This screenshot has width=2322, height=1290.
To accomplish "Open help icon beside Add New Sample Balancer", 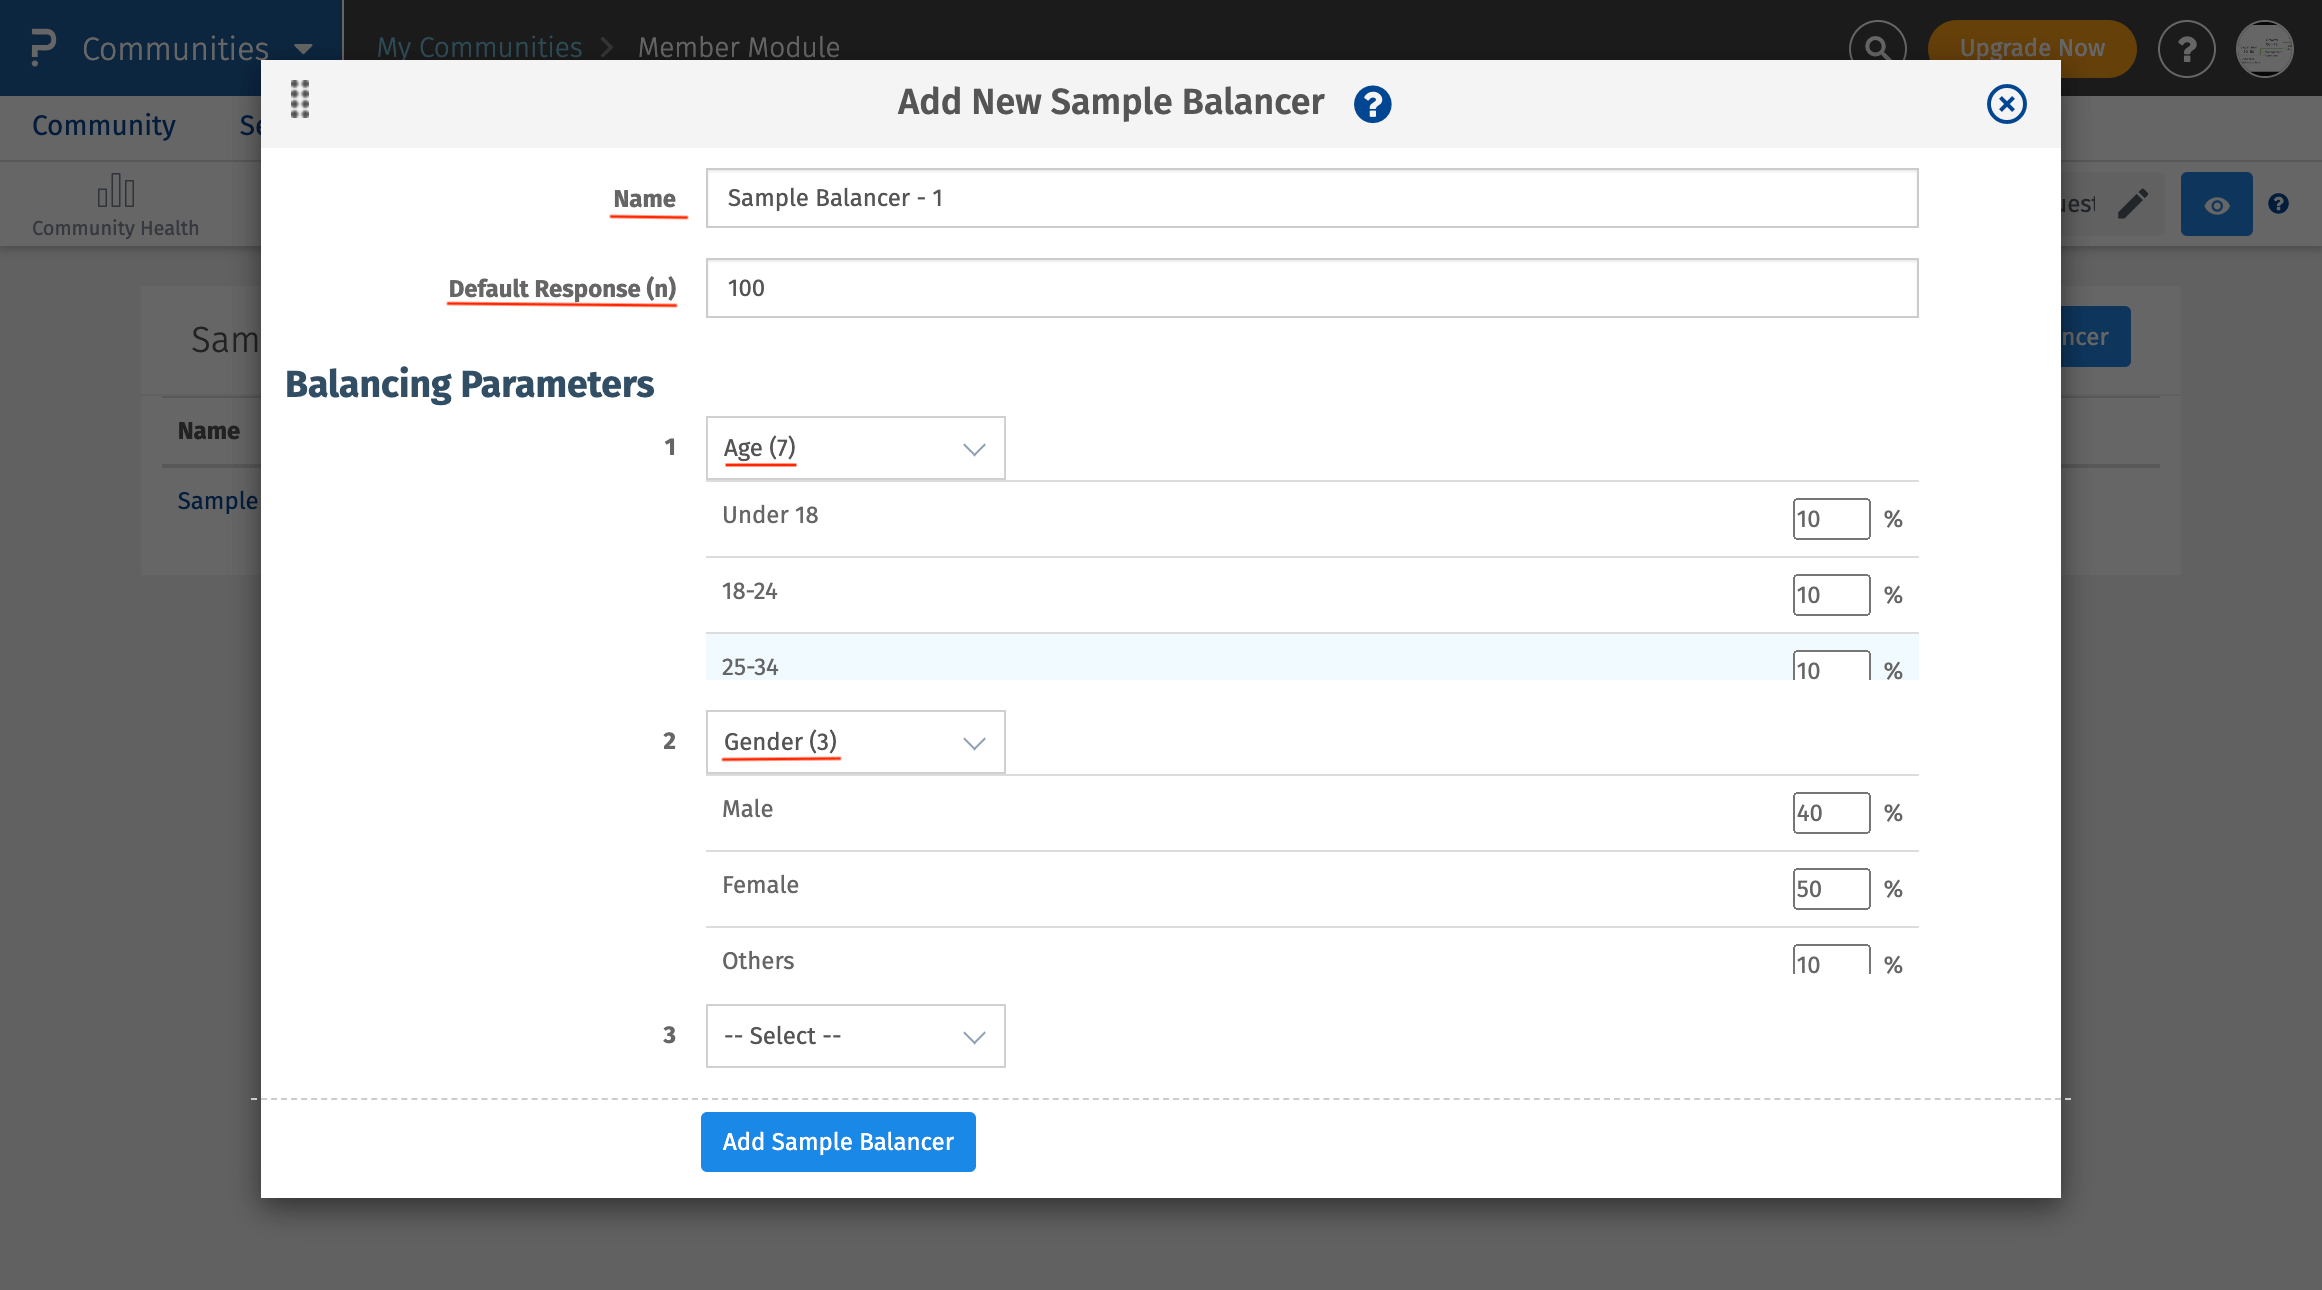I will click(1372, 104).
